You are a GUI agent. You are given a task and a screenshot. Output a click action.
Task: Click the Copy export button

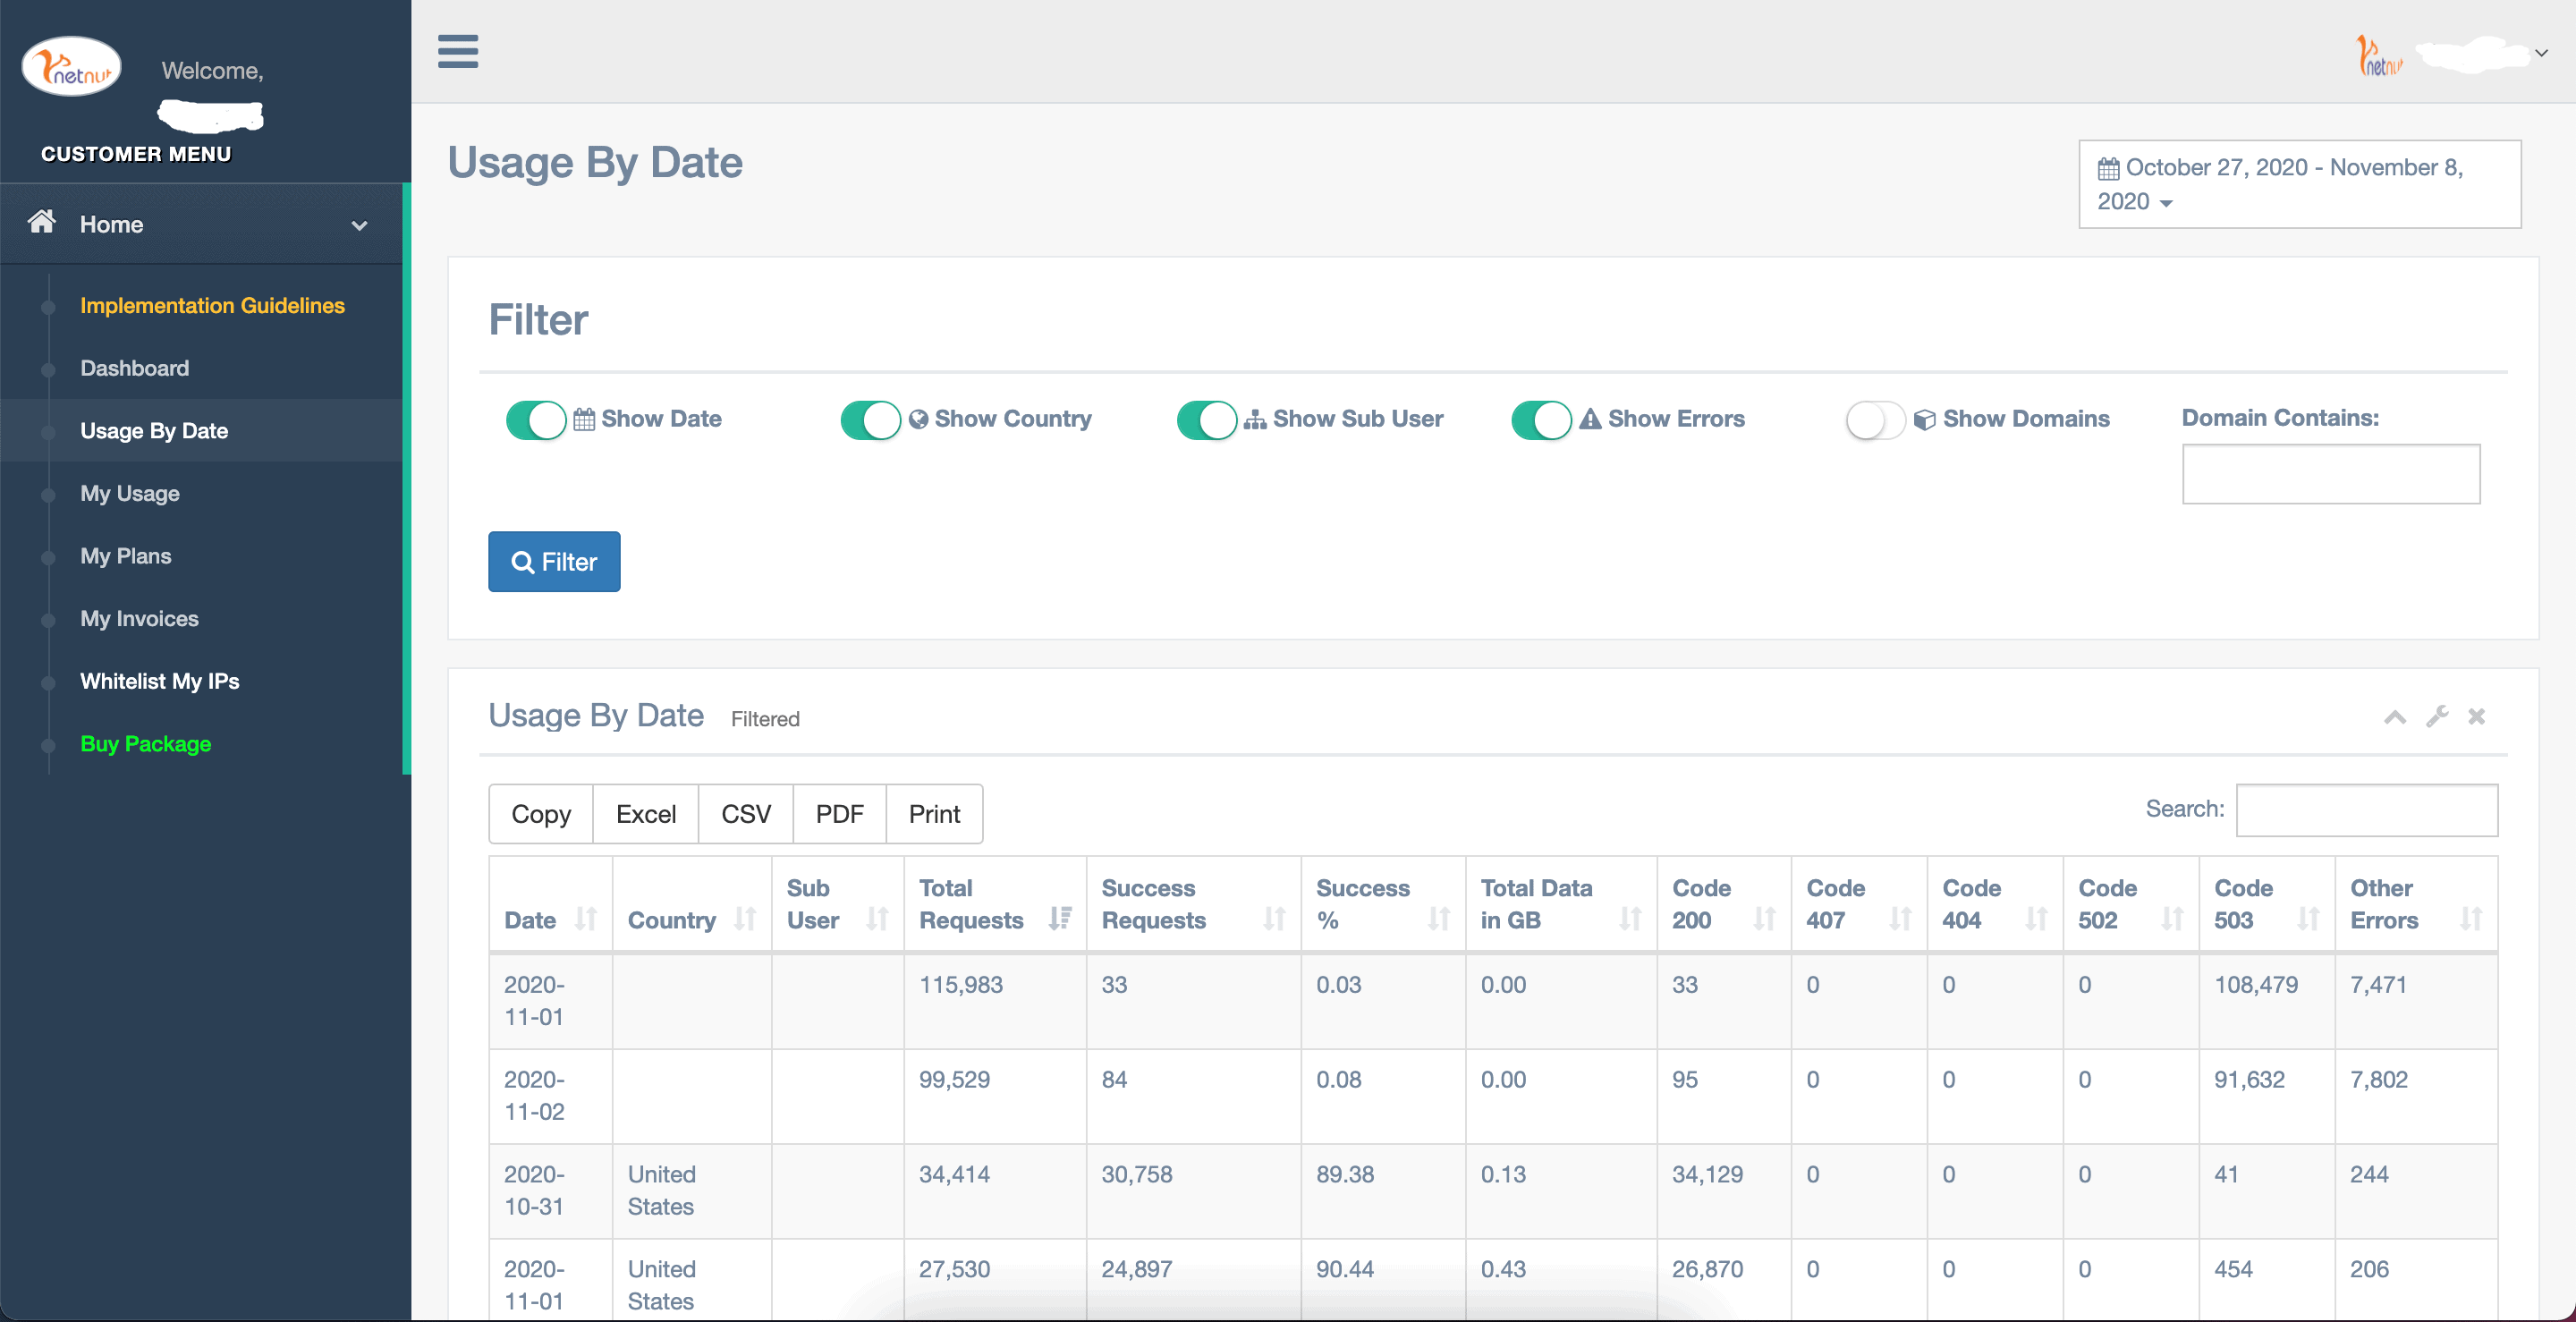pos(541,814)
